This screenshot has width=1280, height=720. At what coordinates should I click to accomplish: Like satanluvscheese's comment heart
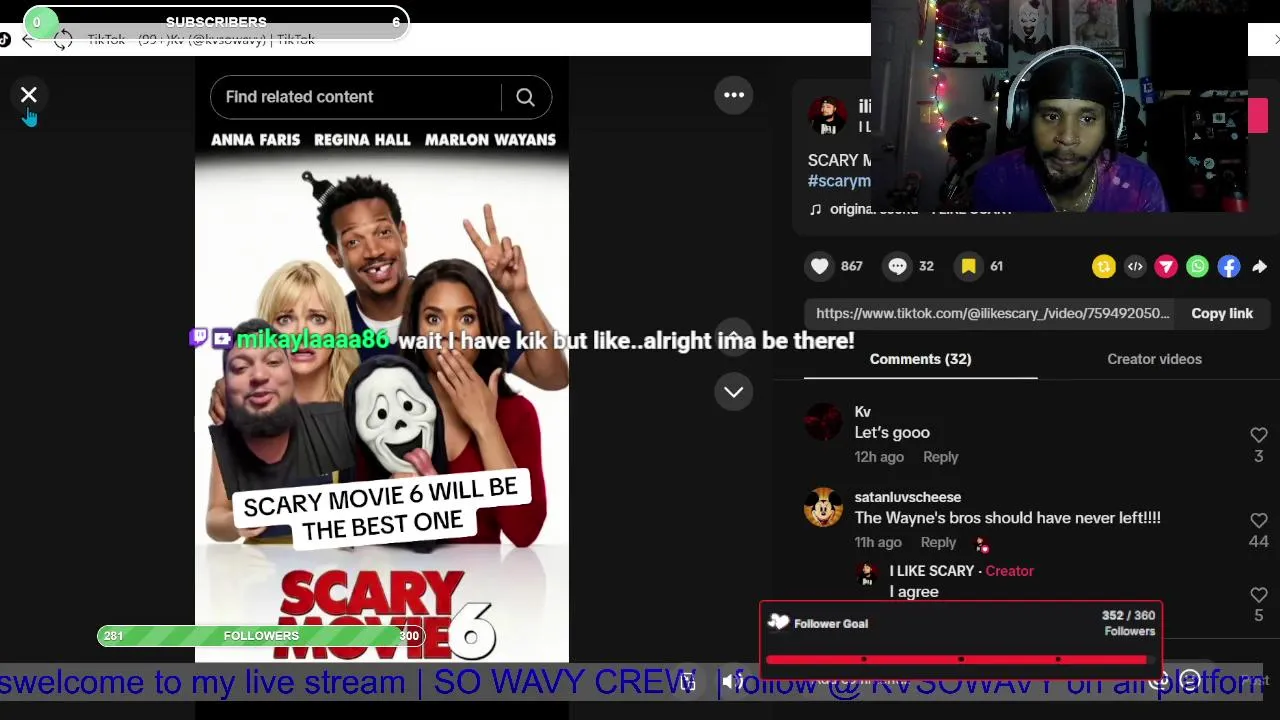[x=1259, y=520]
